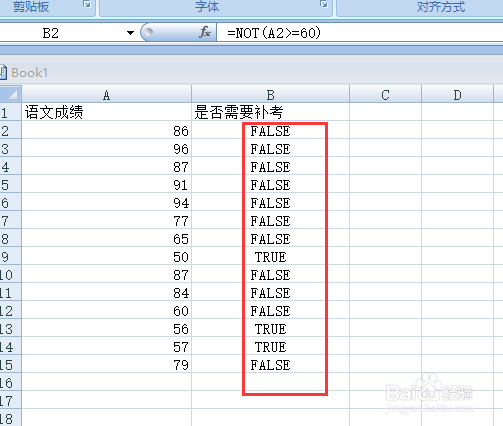
Task: Click the Name Box showing B2
Action: pyautogui.click(x=62, y=33)
